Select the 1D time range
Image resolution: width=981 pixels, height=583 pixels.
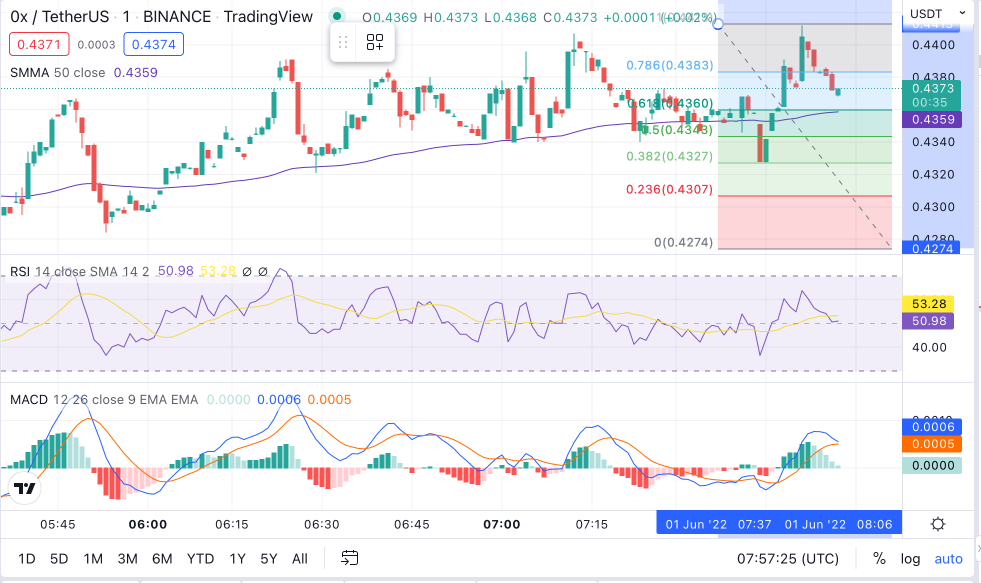[26, 559]
